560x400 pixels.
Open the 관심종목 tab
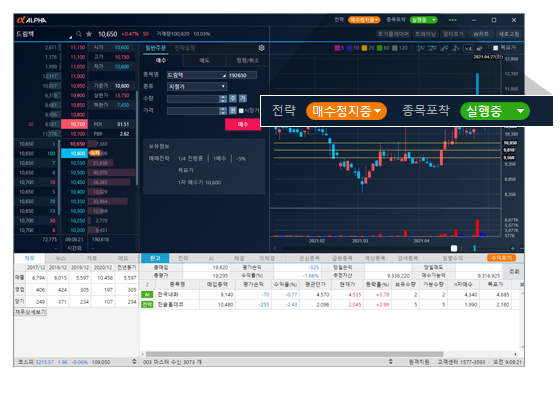309,258
